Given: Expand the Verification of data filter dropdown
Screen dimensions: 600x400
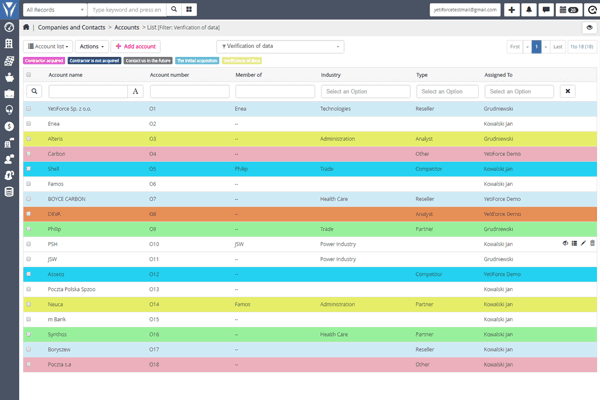Looking at the screenshot, I should [279, 47].
